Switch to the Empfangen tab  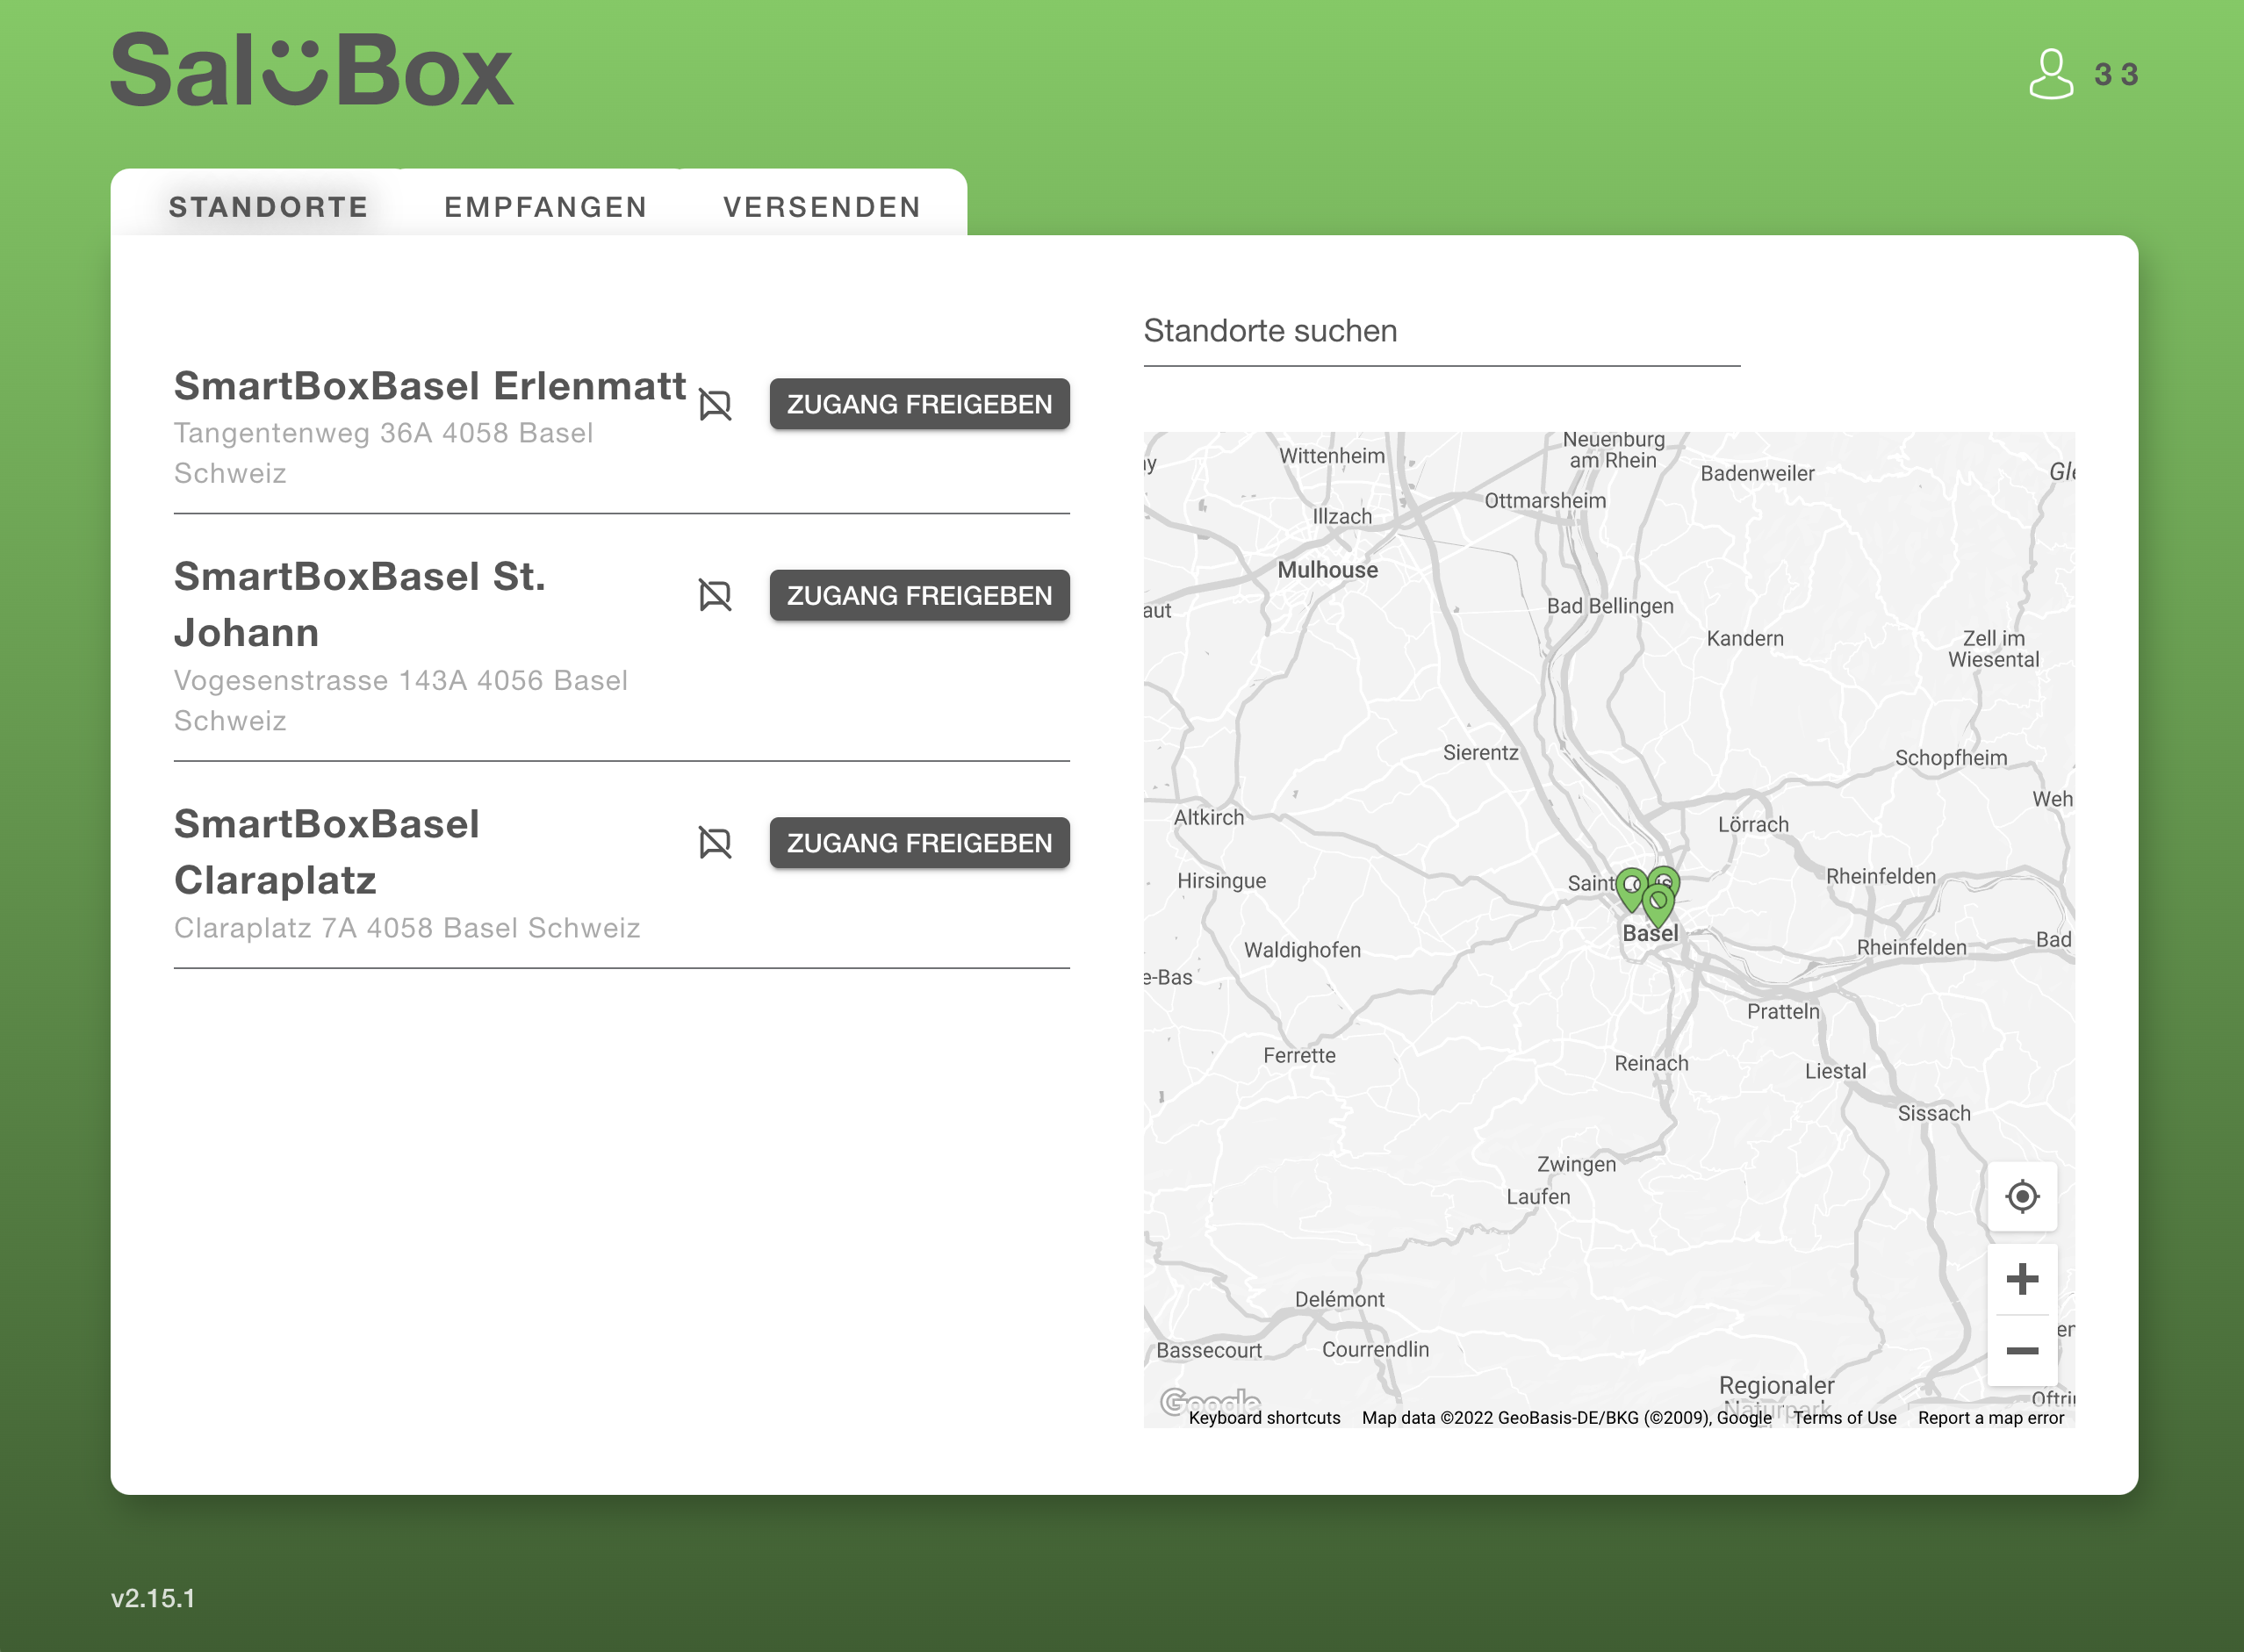[x=546, y=207]
